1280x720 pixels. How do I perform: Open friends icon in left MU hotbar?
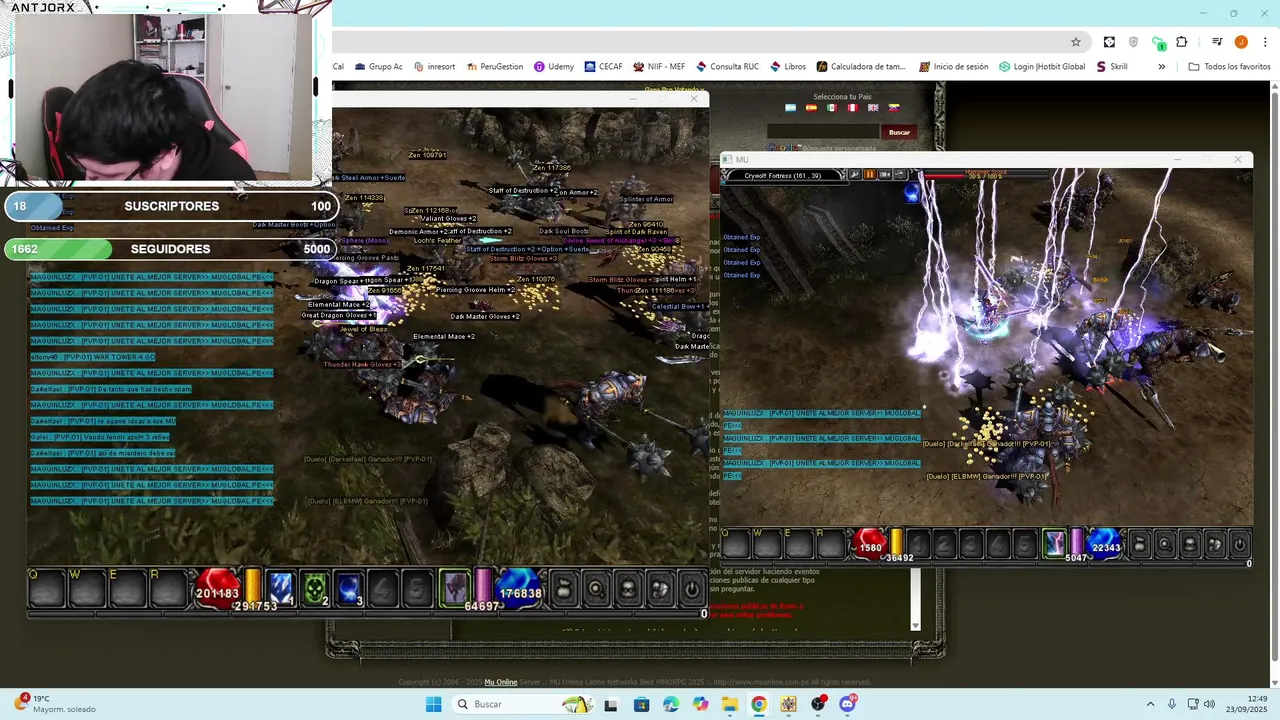(660, 589)
